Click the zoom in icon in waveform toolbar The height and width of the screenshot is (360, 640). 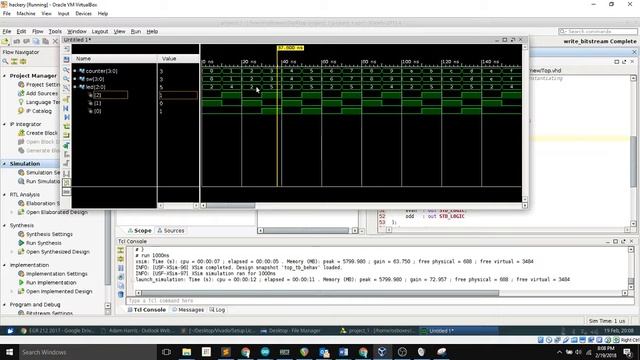click(67, 70)
